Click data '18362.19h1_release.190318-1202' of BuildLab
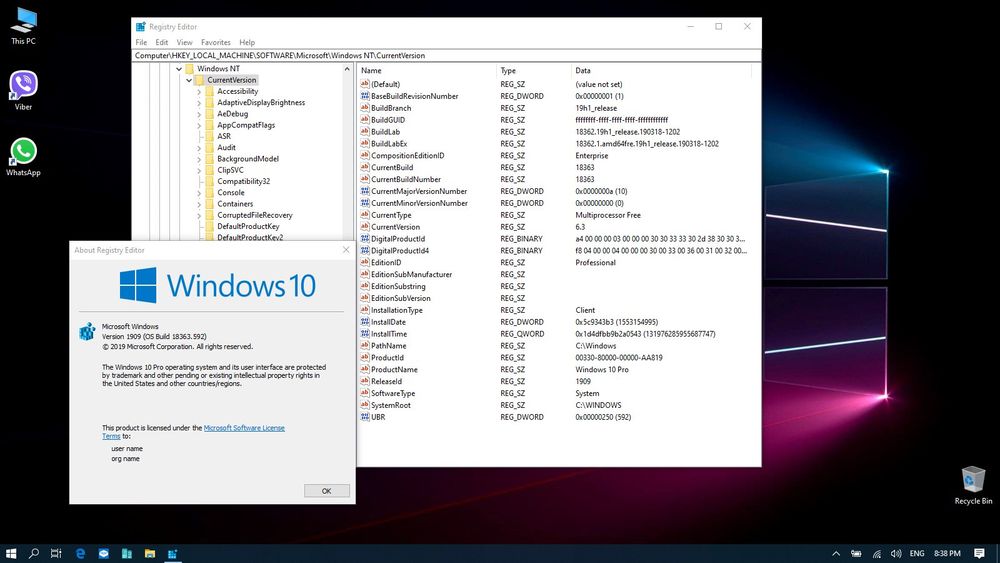Image resolution: width=1000 pixels, height=563 pixels. [628, 132]
